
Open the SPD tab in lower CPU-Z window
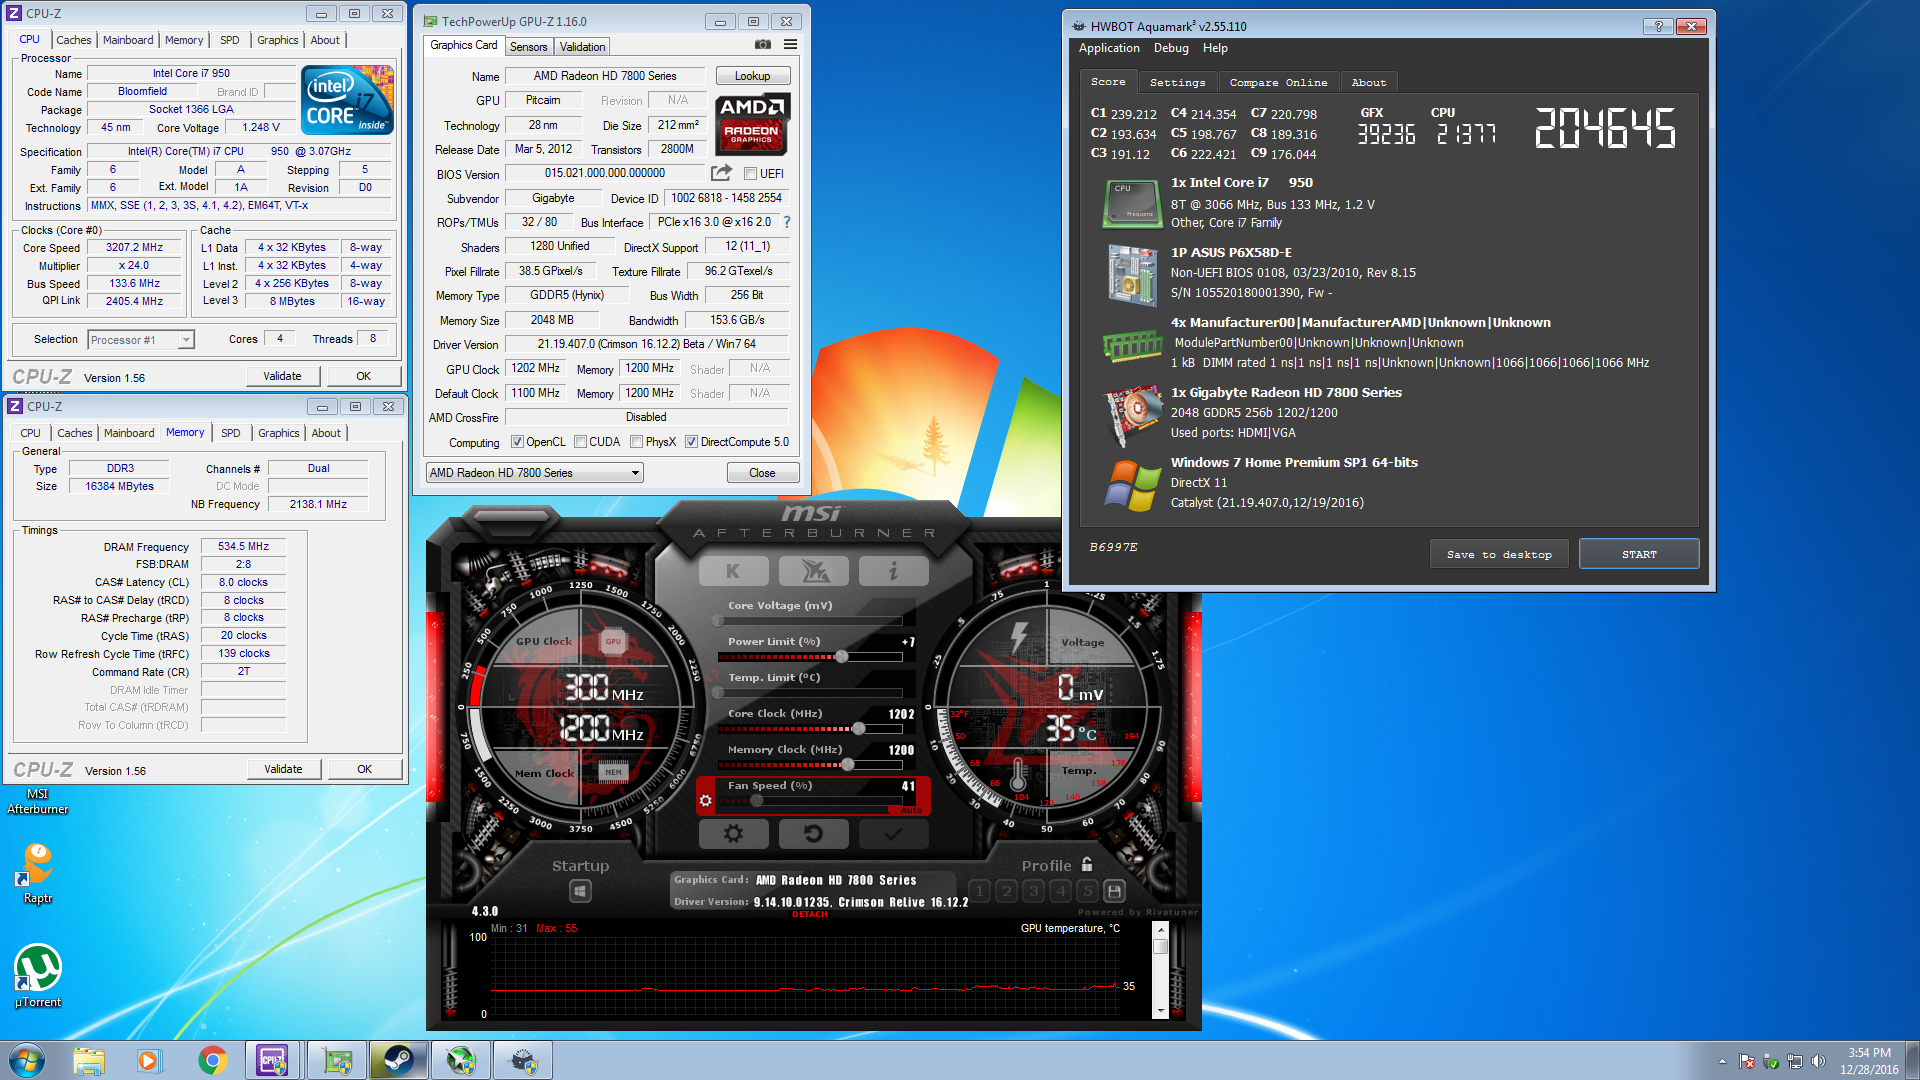click(x=231, y=433)
